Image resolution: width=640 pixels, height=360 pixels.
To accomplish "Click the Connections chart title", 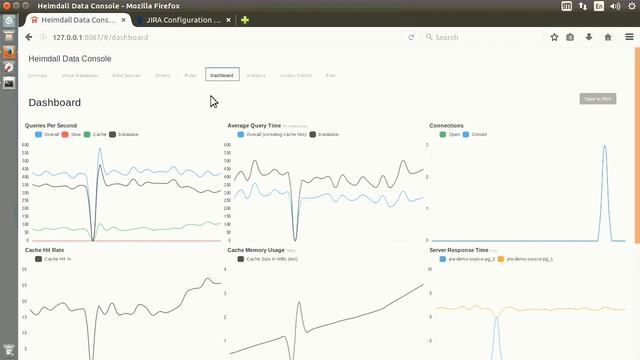I will tap(446, 126).
